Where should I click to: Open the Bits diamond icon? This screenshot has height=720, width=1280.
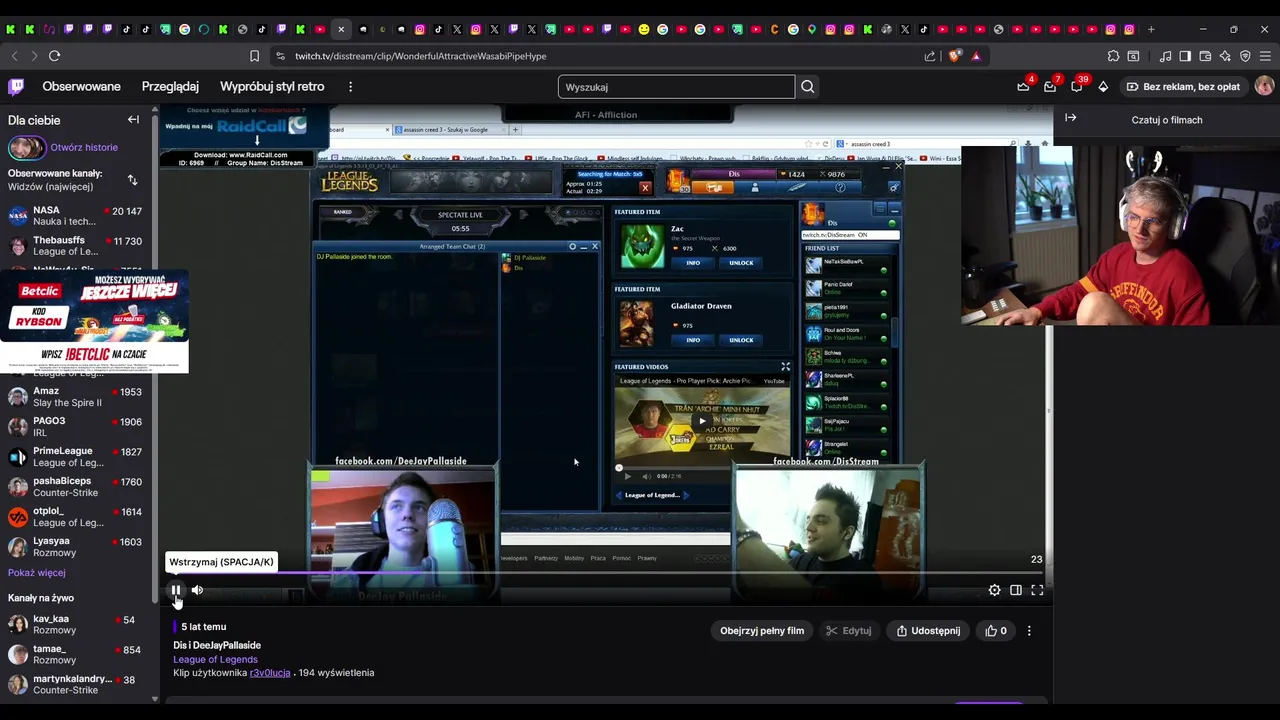pos(1103,87)
